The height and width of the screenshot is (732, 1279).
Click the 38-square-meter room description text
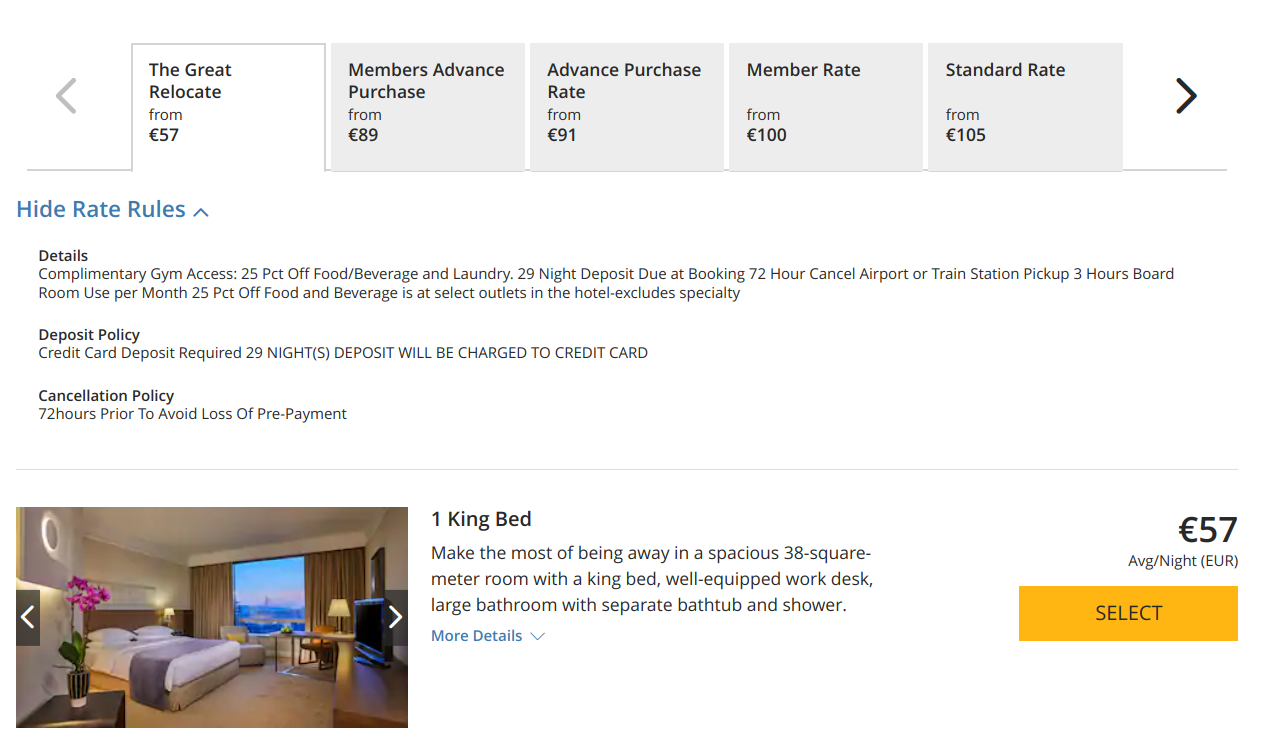click(x=651, y=579)
